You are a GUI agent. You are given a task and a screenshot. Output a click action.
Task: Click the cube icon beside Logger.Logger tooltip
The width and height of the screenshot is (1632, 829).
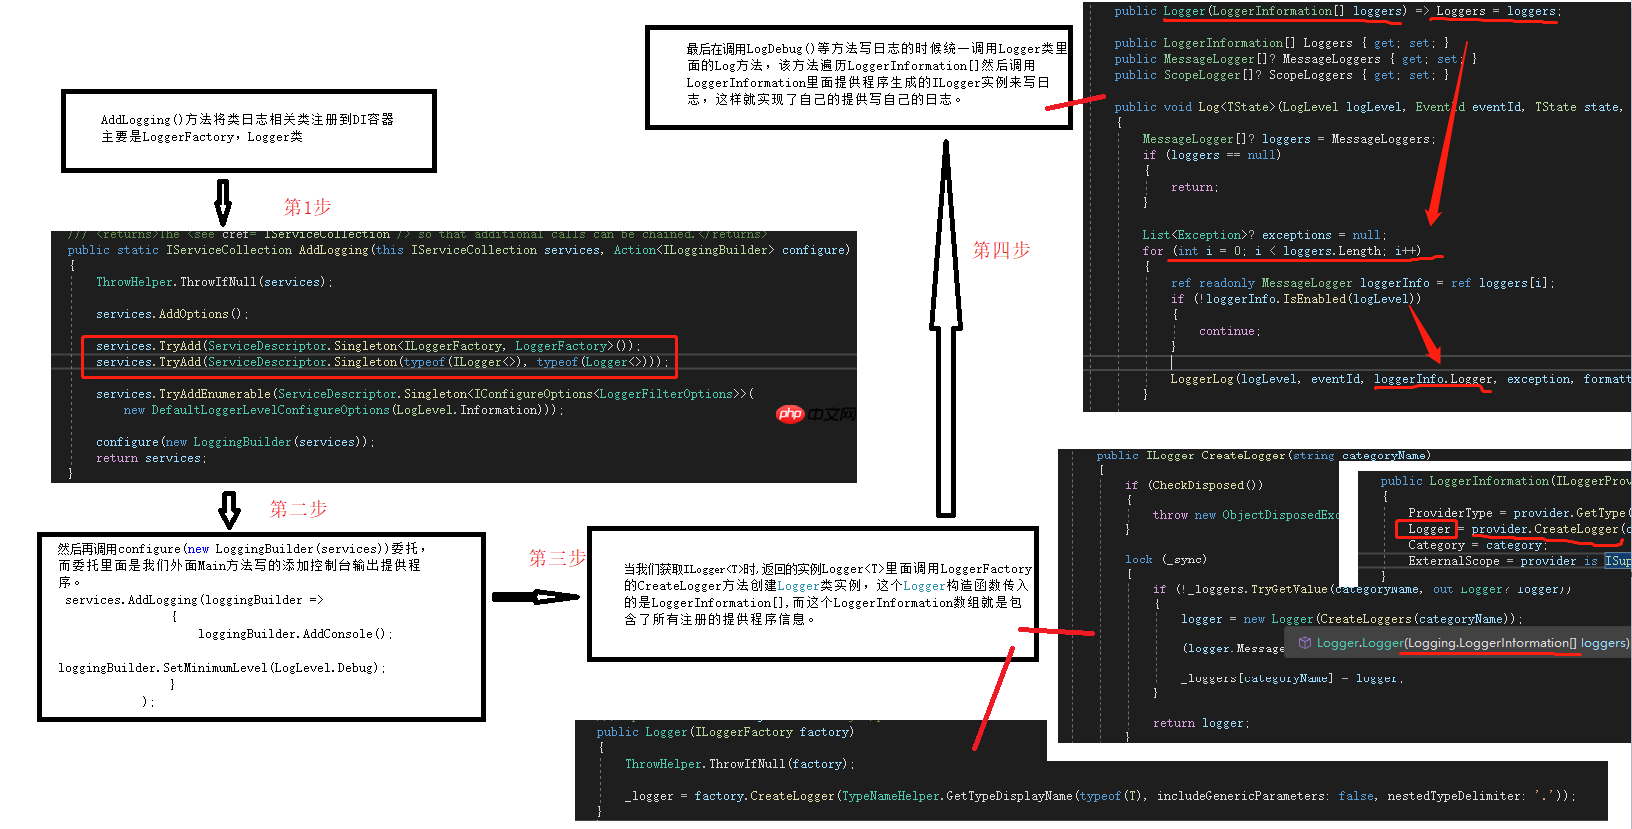click(x=1305, y=643)
